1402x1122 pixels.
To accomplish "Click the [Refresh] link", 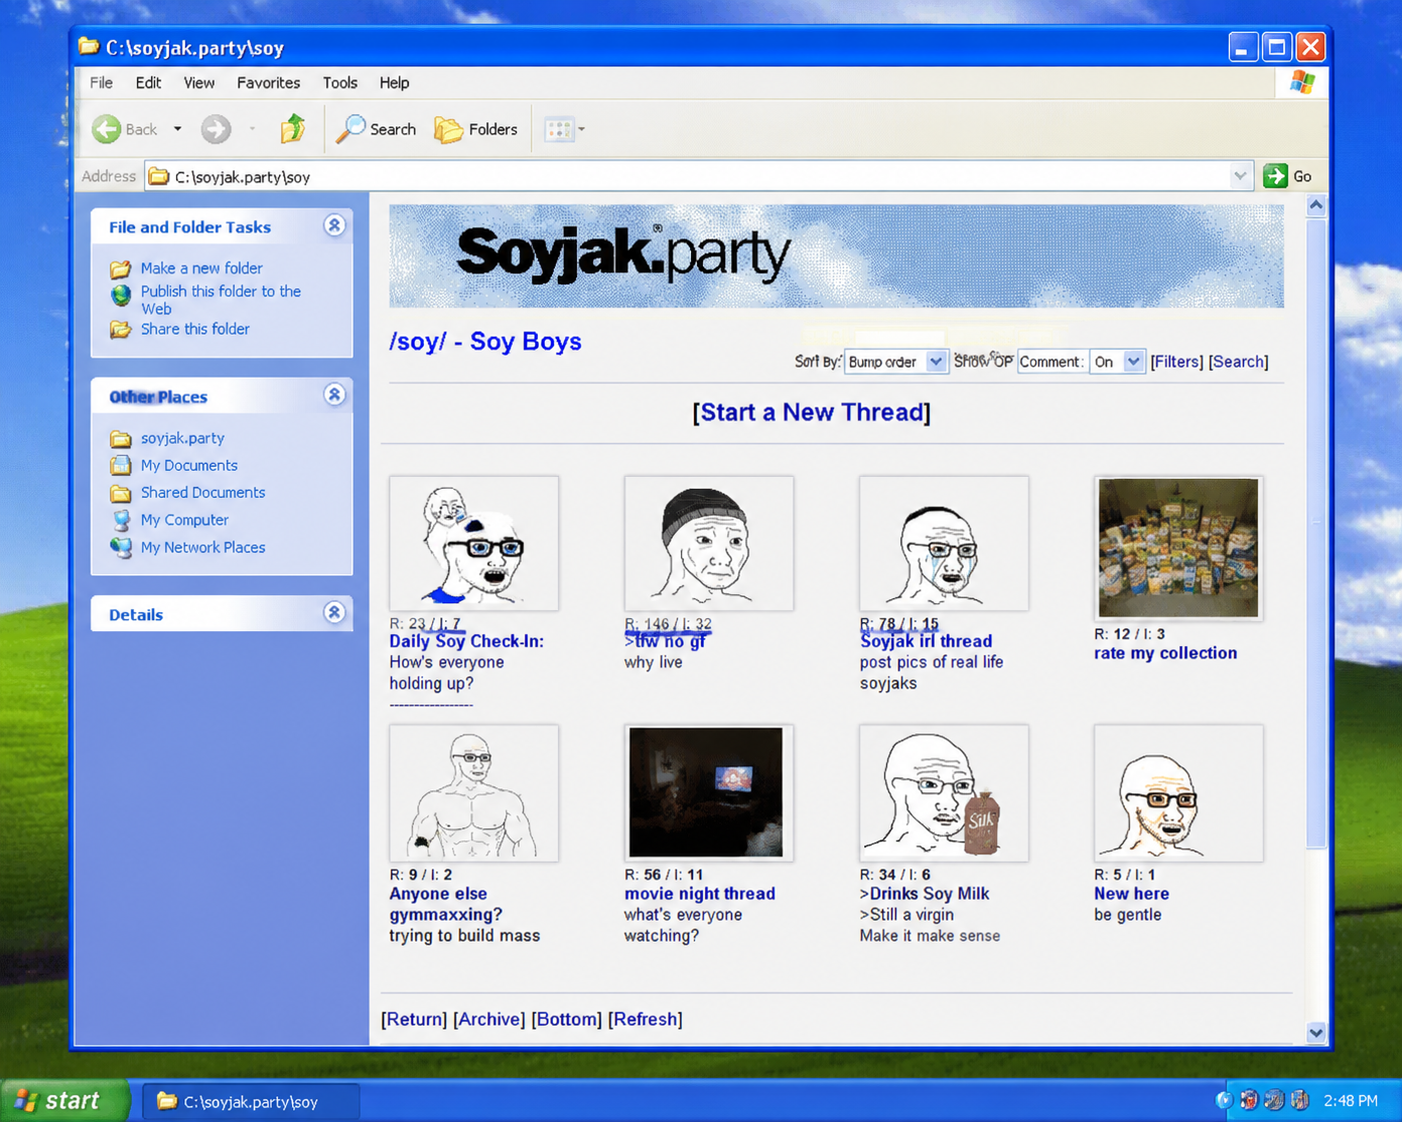I will 645,1019.
